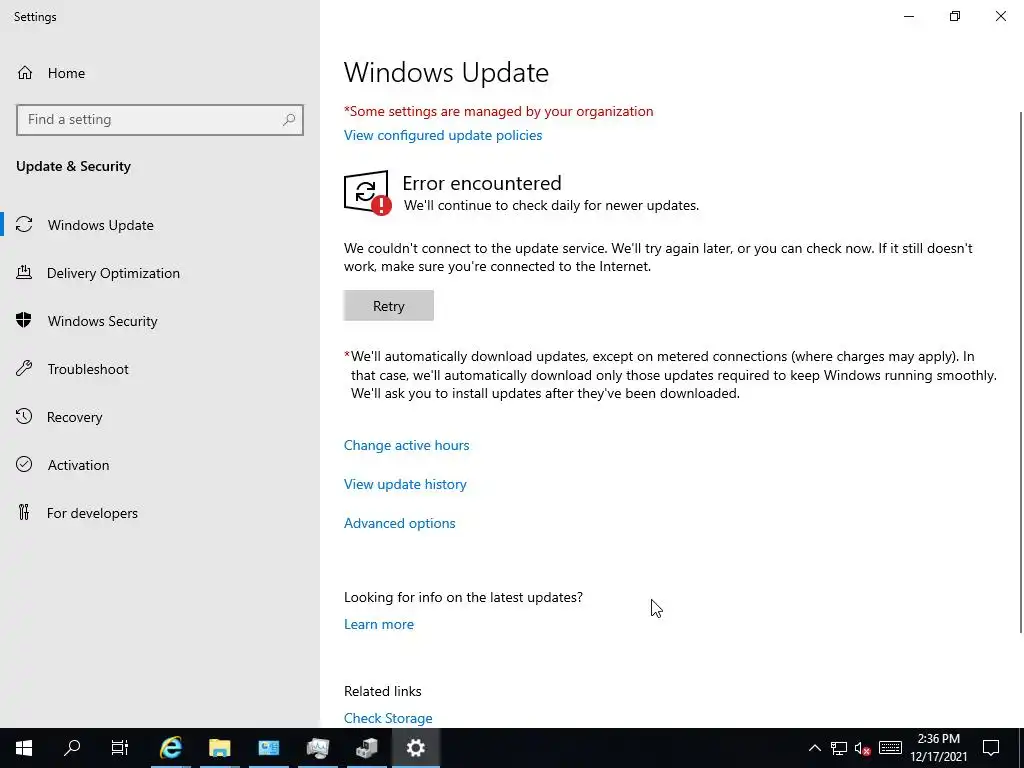Switch to the monitor chart app on taskbar

317,748
